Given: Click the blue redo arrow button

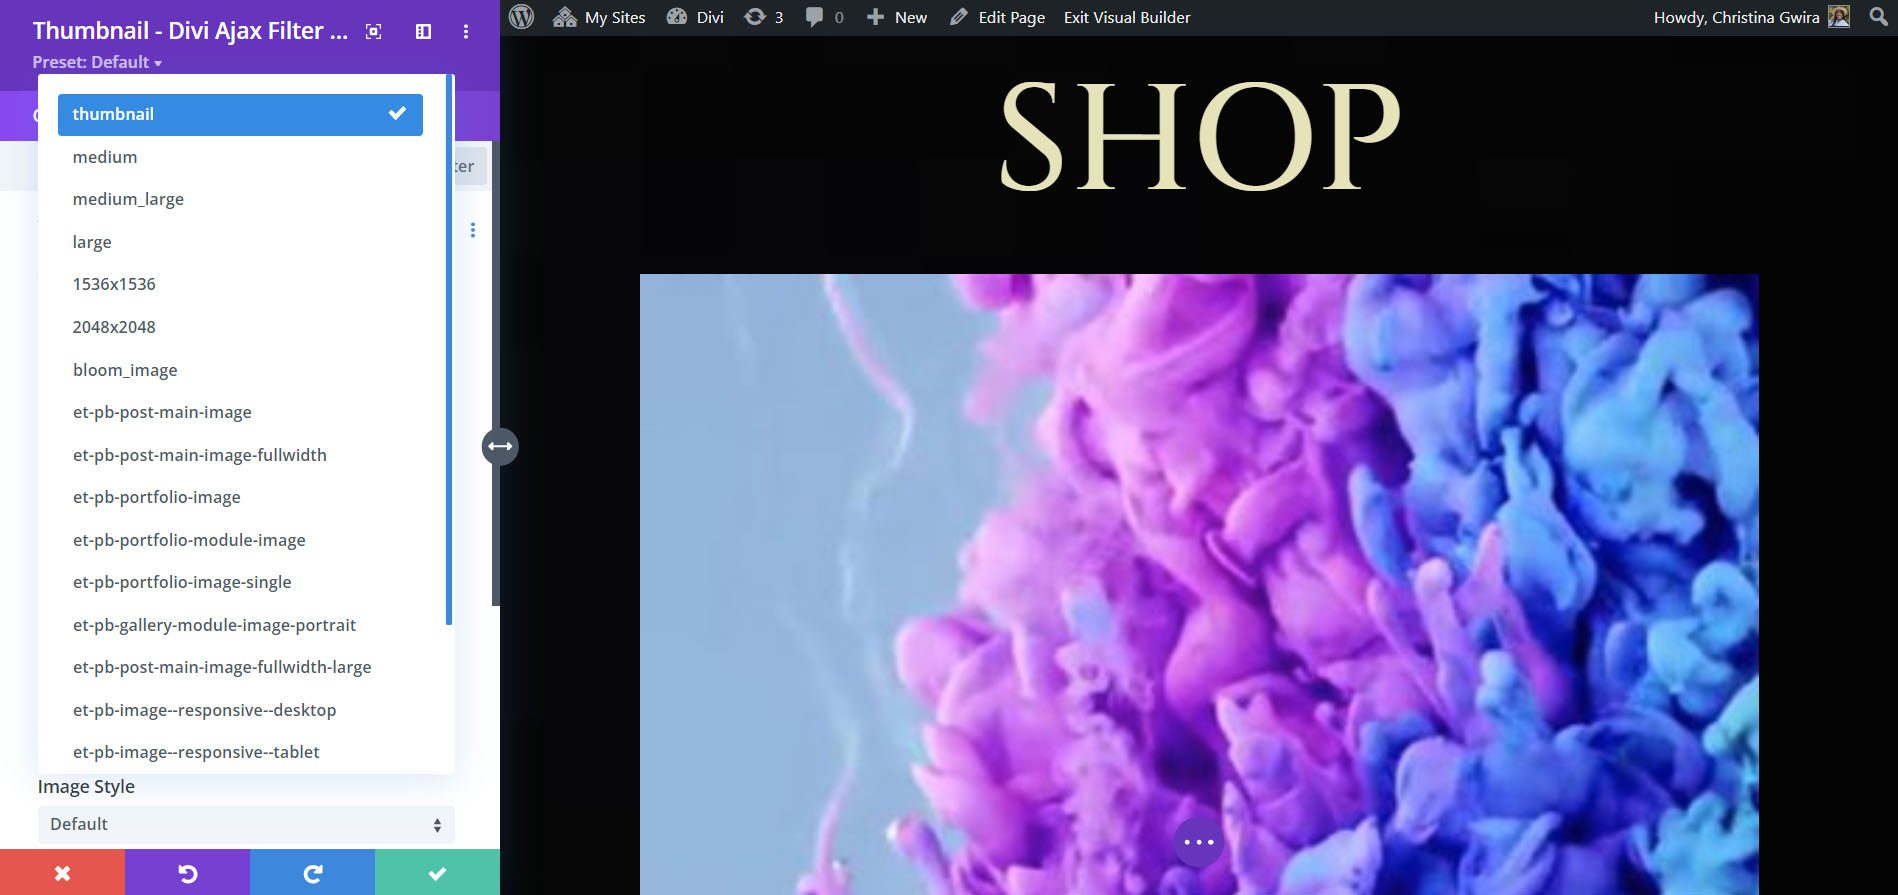Looking at the screenshot, I should [312, 873].
